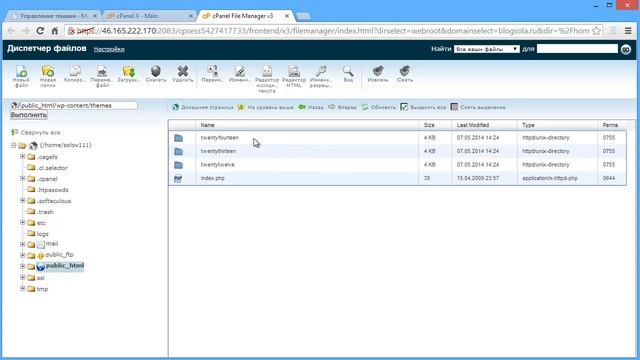Expand the .softaculous folder node

tap(23, 200)
